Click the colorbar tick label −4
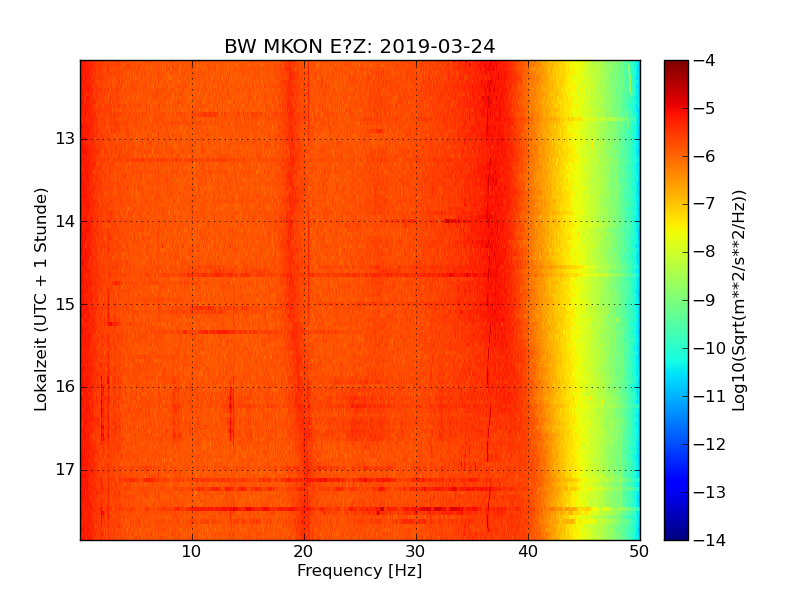Viewport: 800px width, 600px height. pos(705,60)
